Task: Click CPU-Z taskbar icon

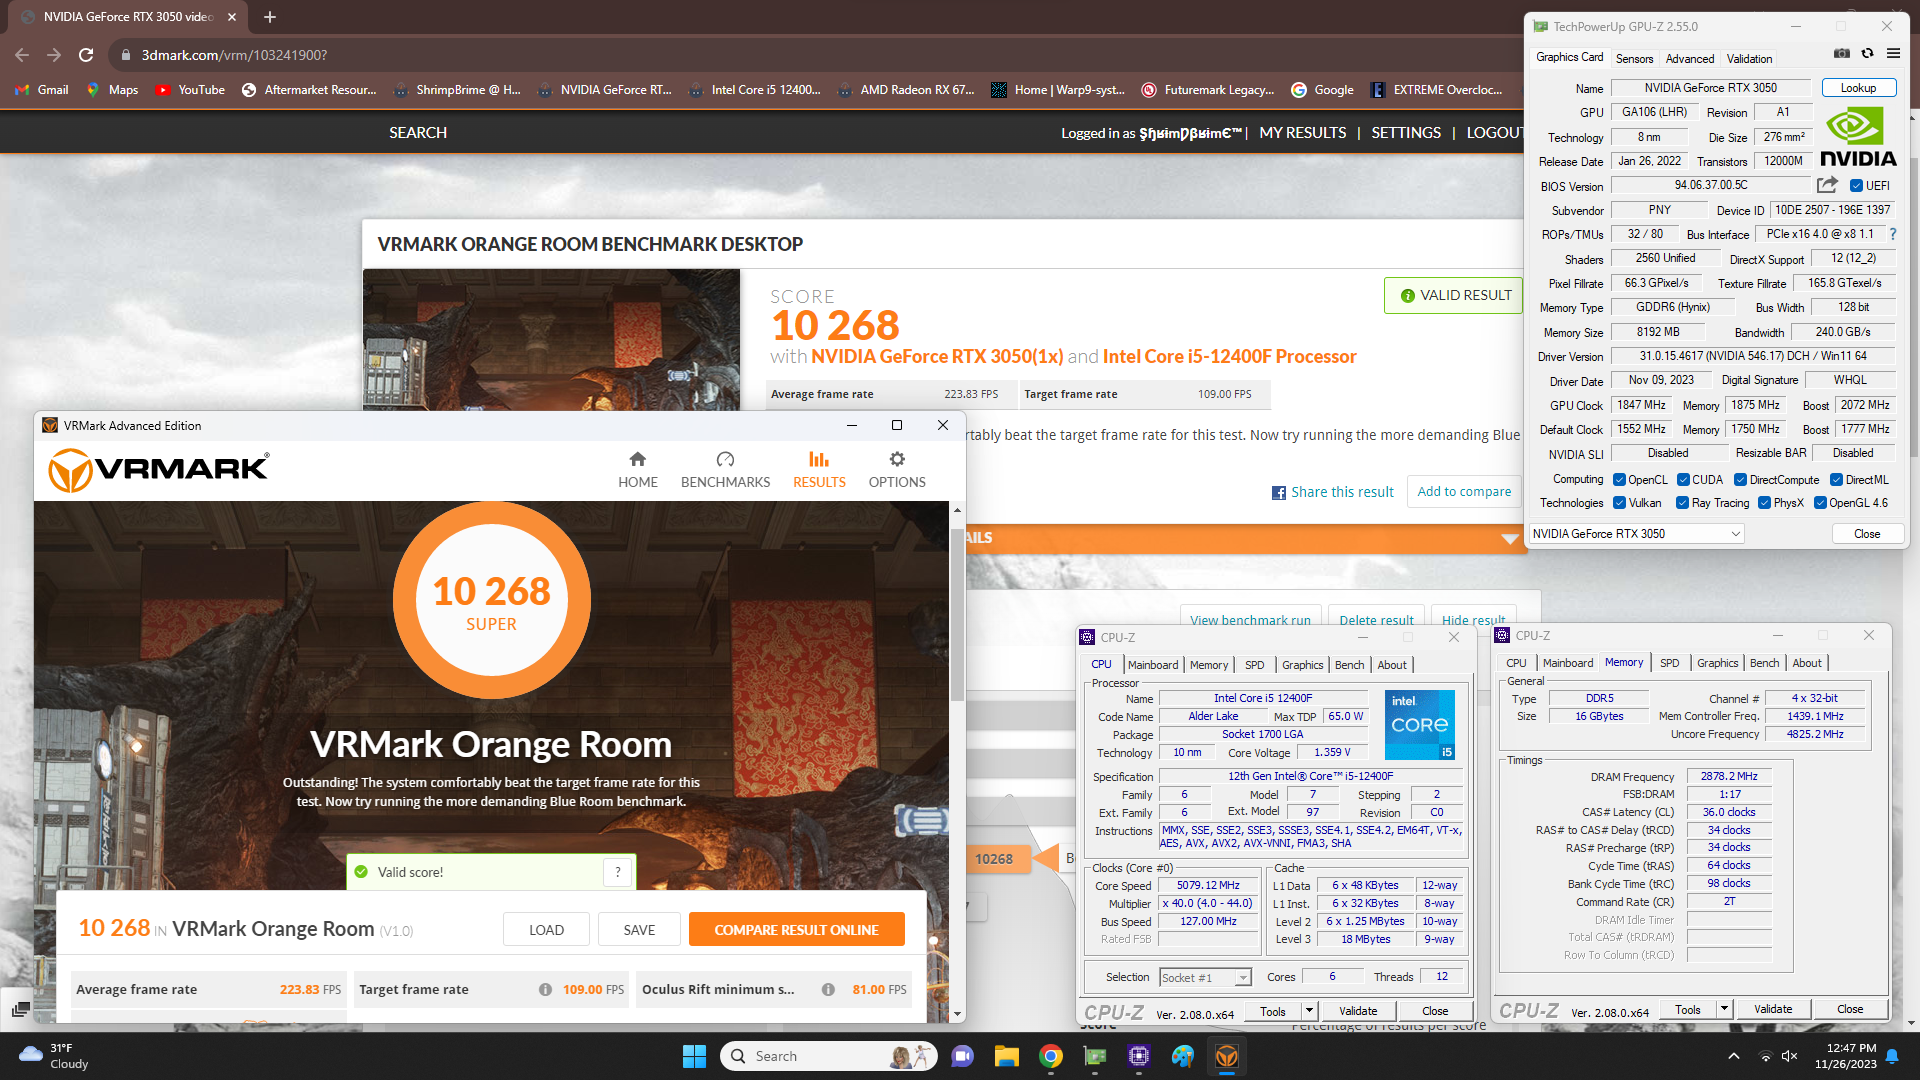Action: (1139, 1056)
